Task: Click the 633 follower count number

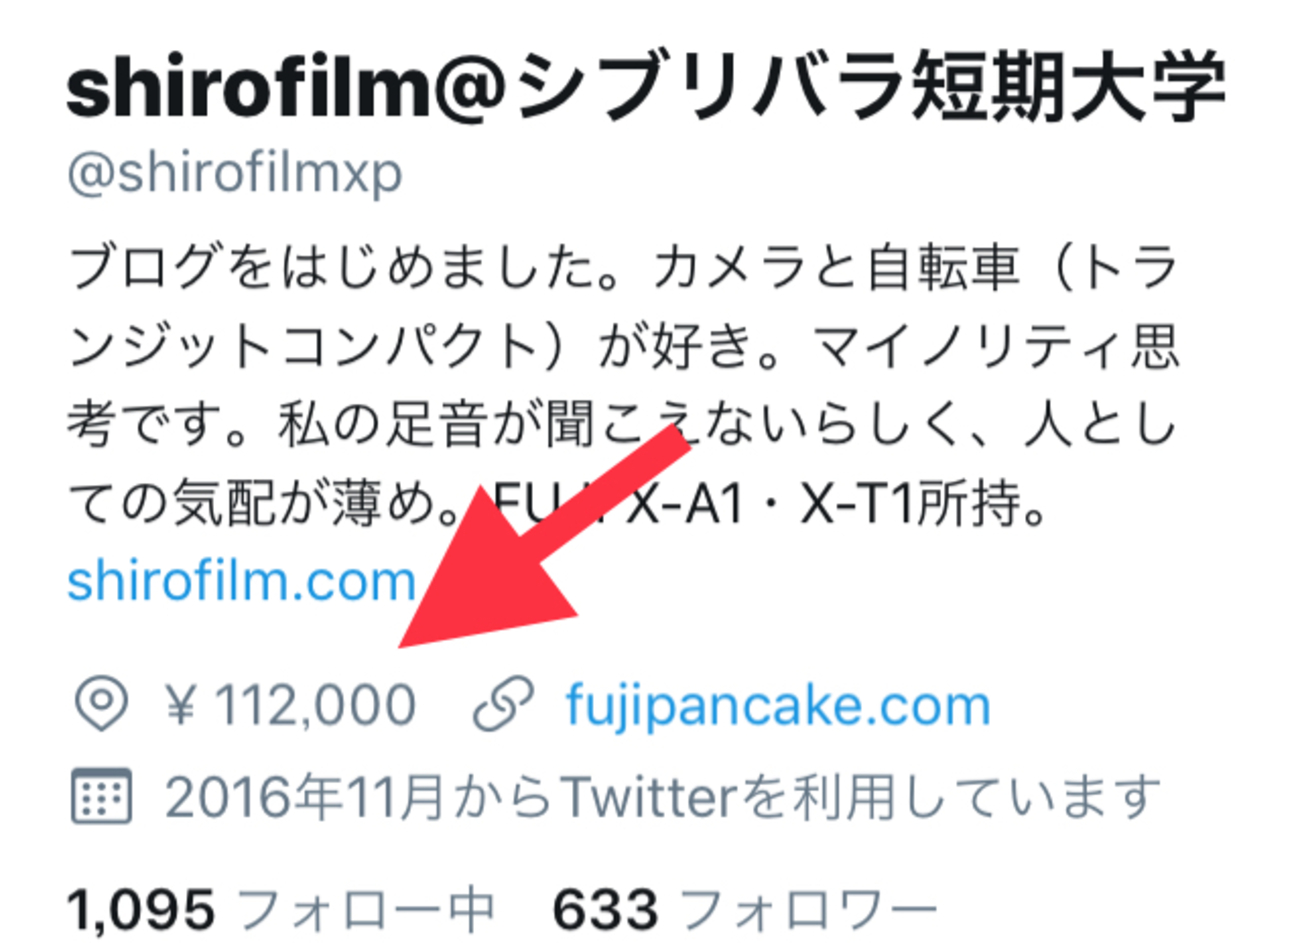Action: pyautogui.click(x=606, y=910)
